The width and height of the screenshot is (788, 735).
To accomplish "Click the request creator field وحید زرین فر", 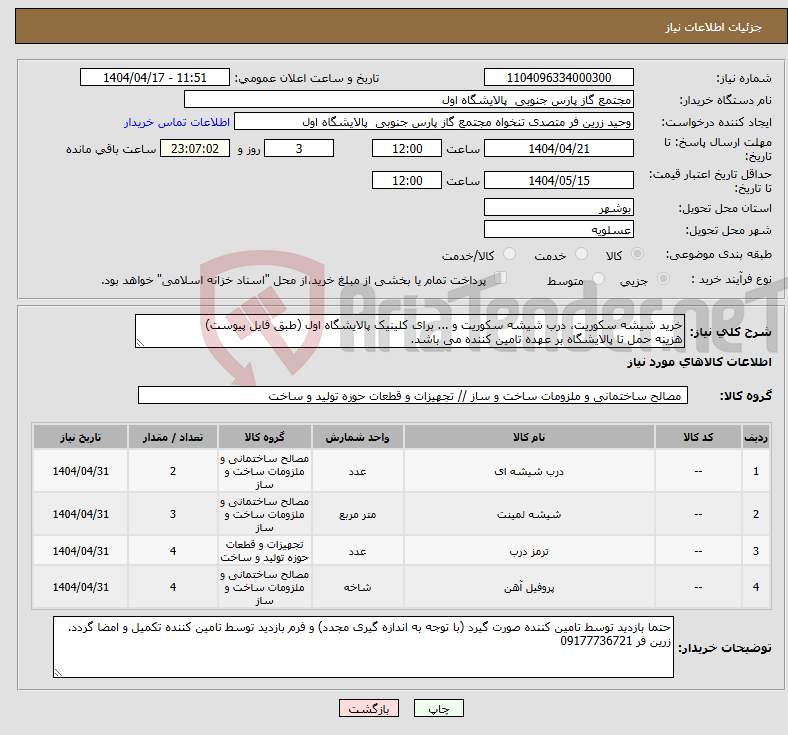I will coord(434,122).
